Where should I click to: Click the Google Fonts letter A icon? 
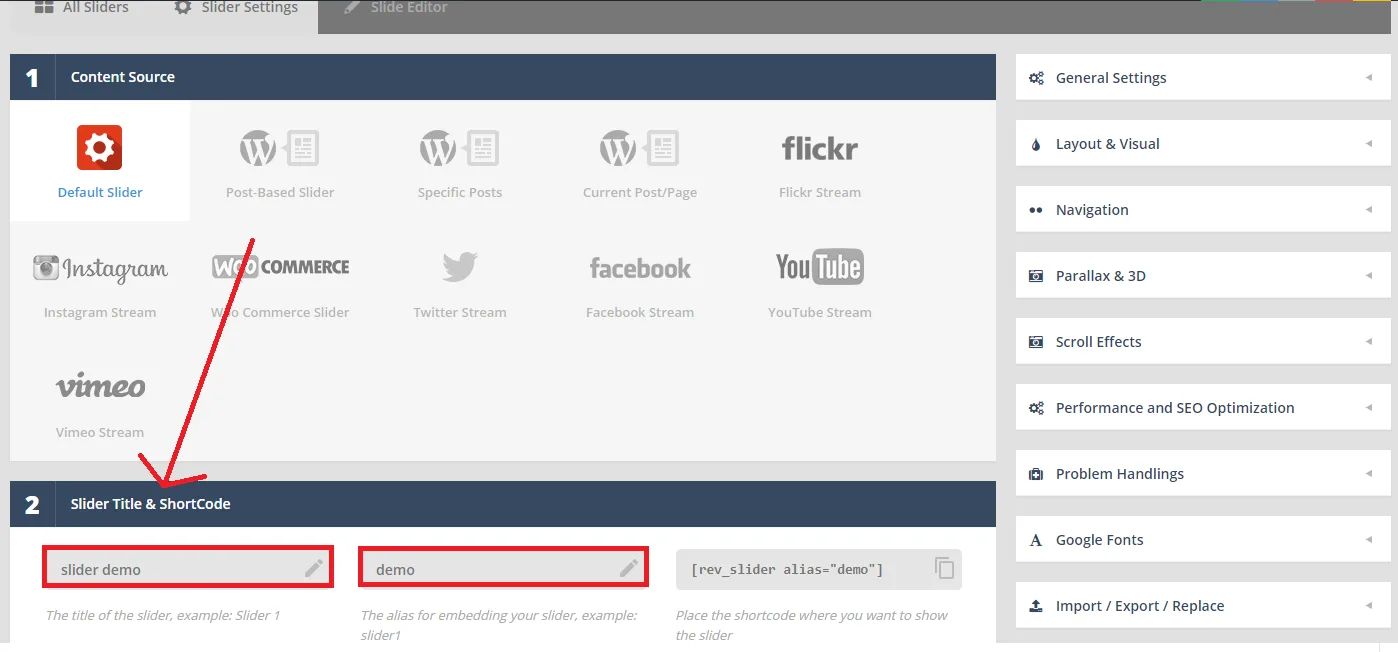(1036, 540)
